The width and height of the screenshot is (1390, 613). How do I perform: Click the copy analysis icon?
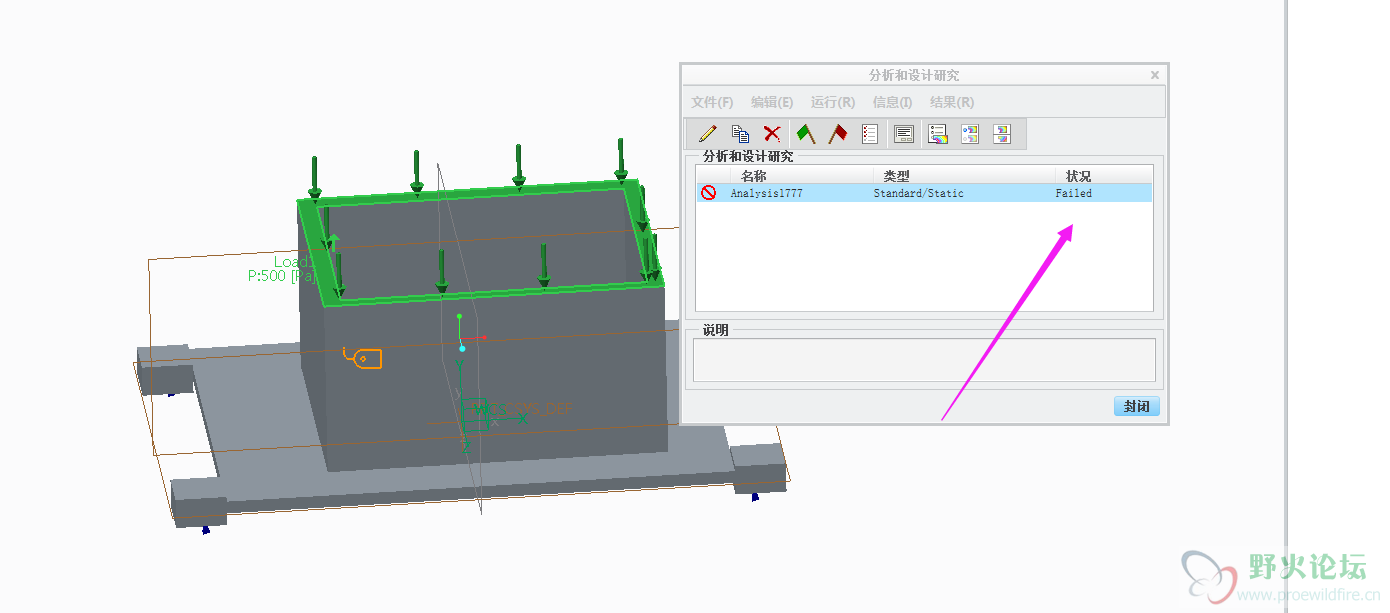tap(740, 134)
